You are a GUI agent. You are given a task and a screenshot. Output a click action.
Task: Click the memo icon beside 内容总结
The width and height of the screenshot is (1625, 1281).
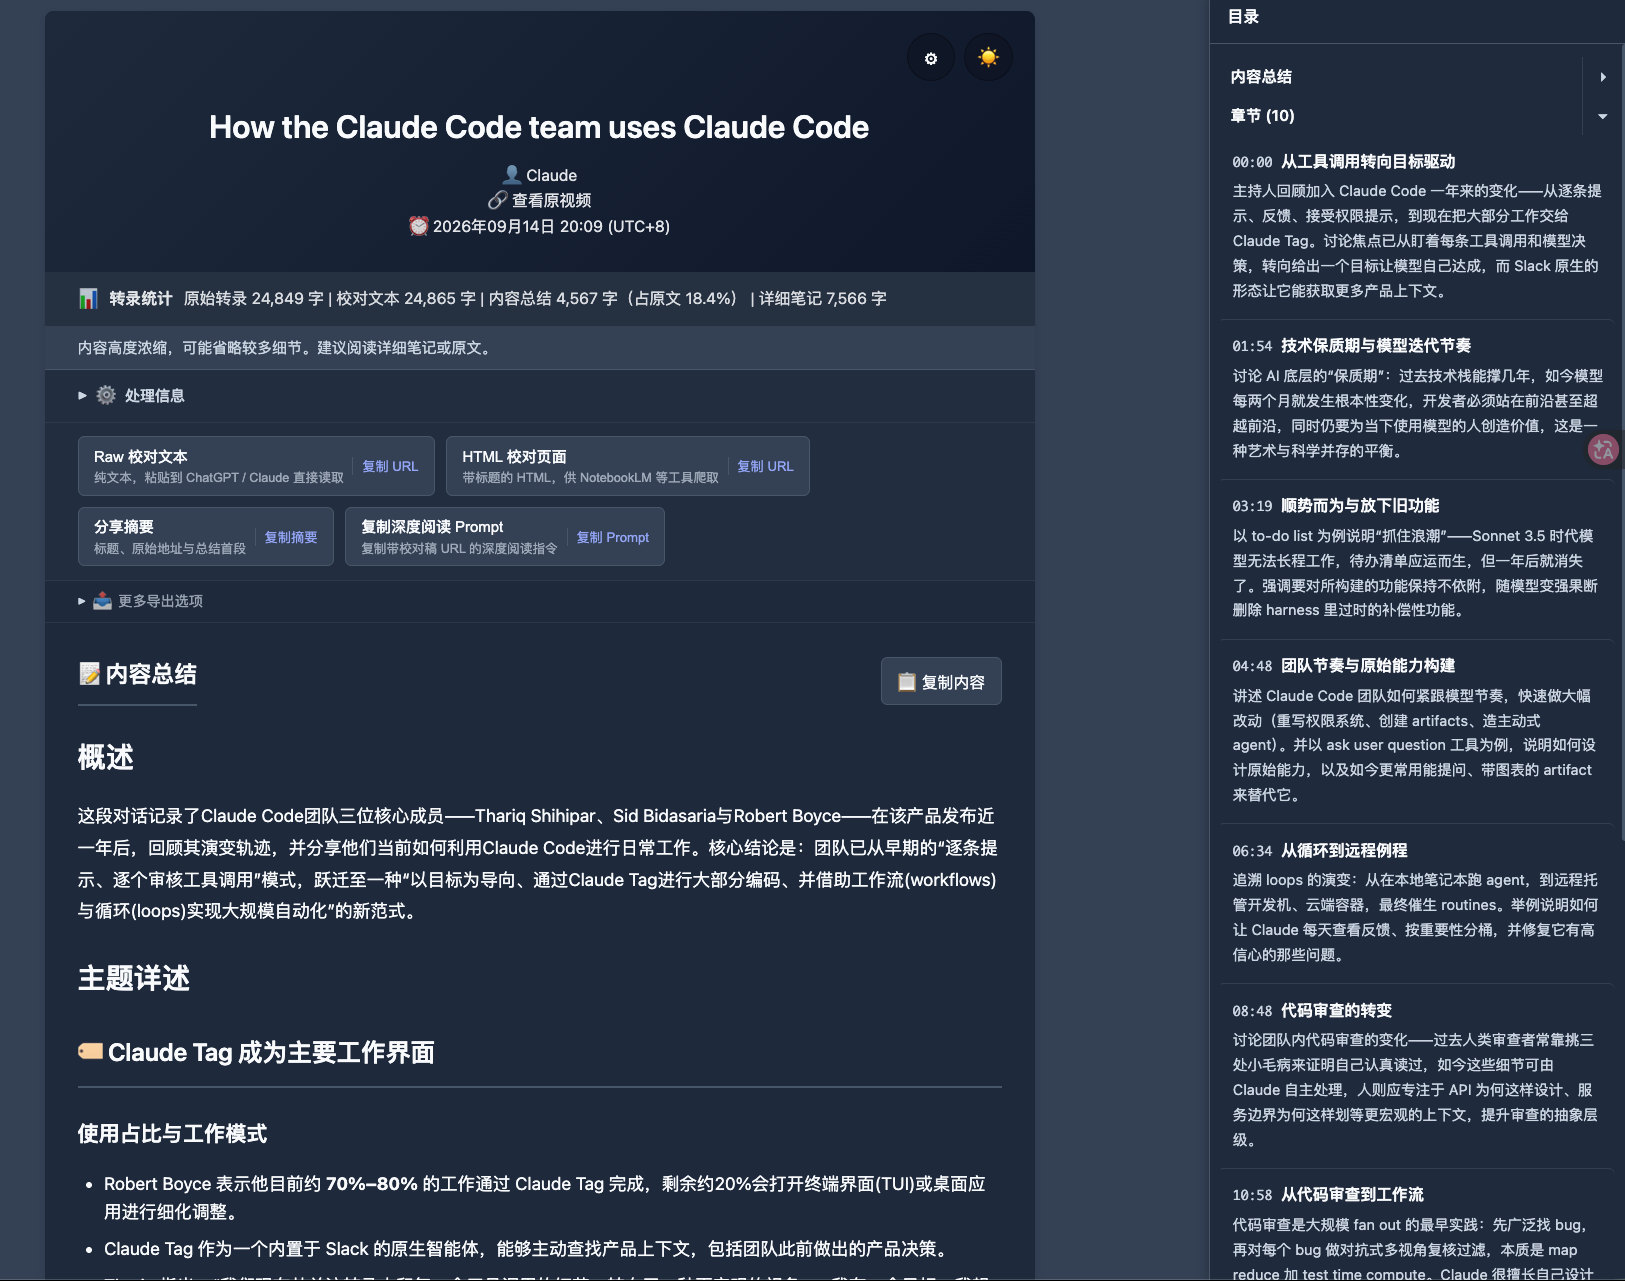coord(89,674)
